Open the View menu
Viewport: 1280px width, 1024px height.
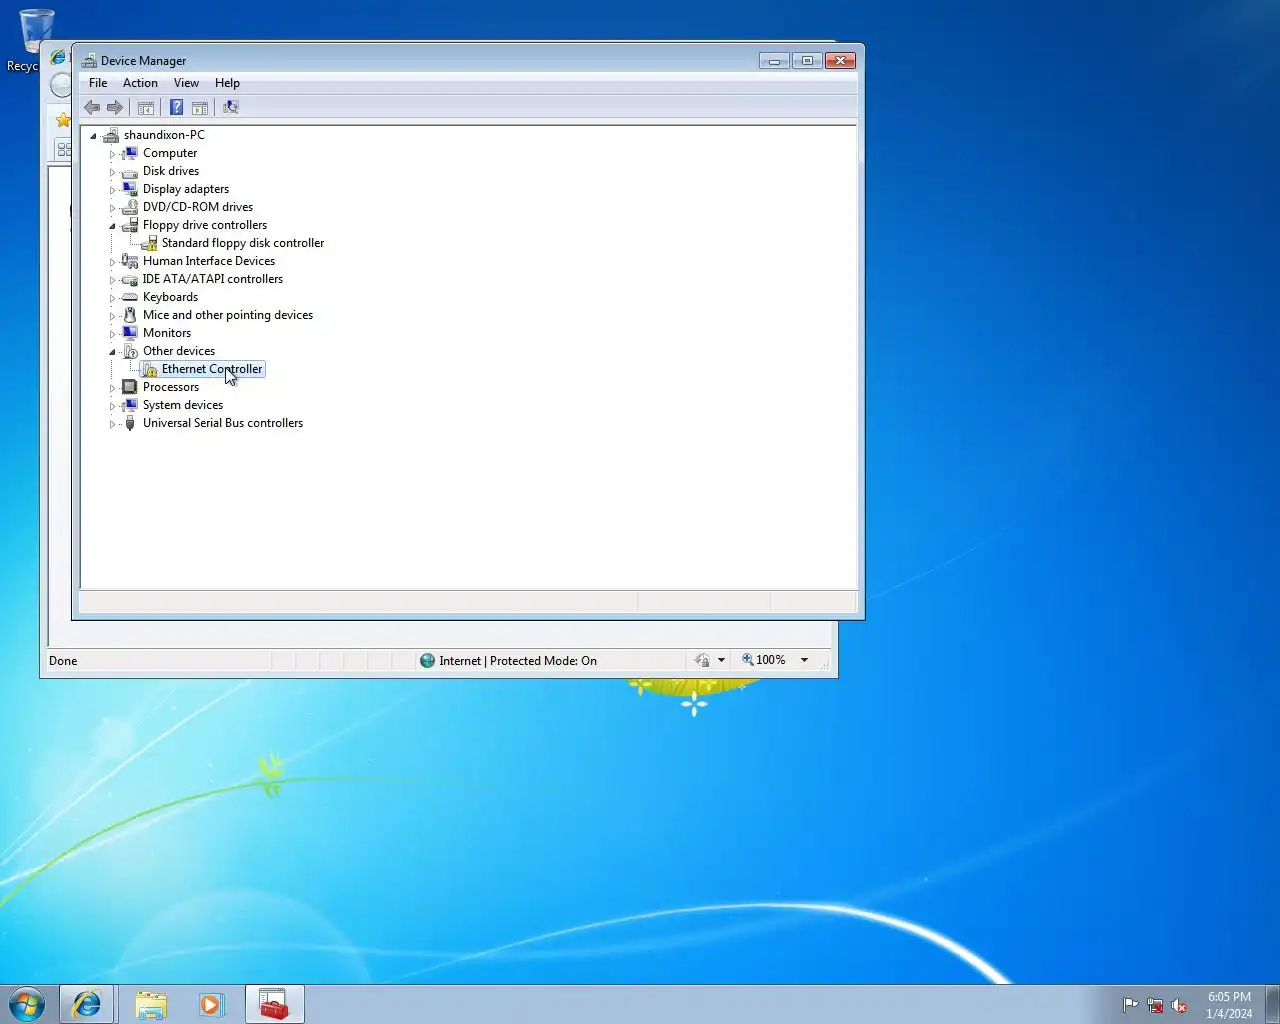click(x=186, y=83)
